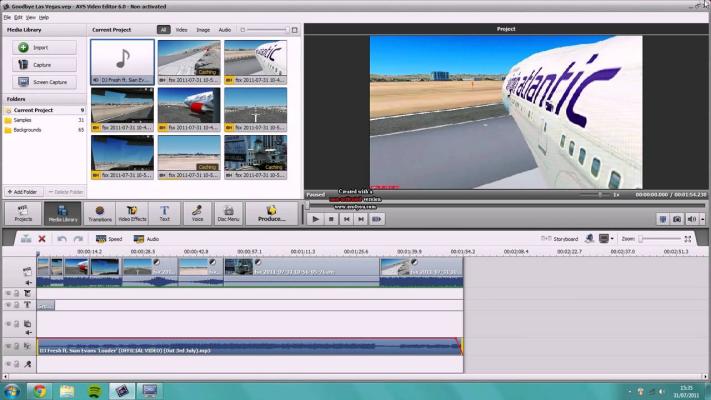Screen dimensions: 711x400
Task: Switch to Storyboard view
Action: 560,239
